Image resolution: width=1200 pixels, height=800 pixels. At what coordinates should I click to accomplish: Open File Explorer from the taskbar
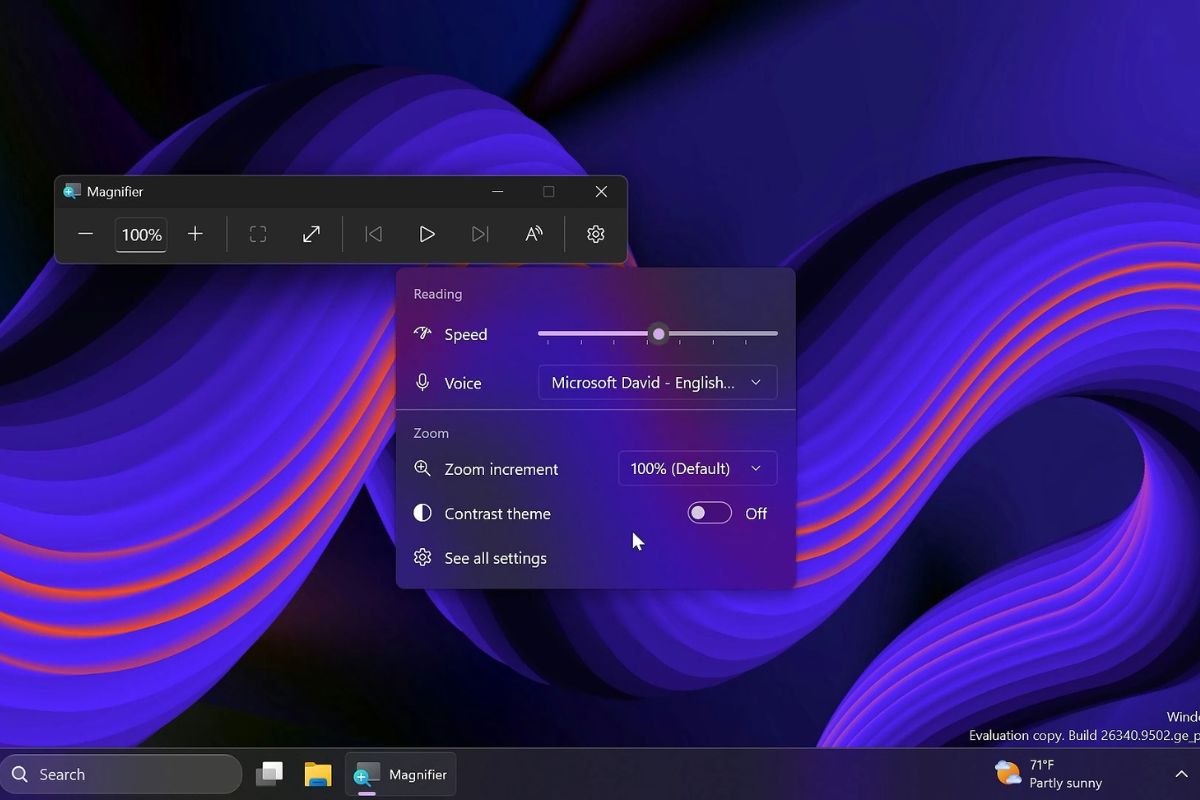[x=318, y=774]
